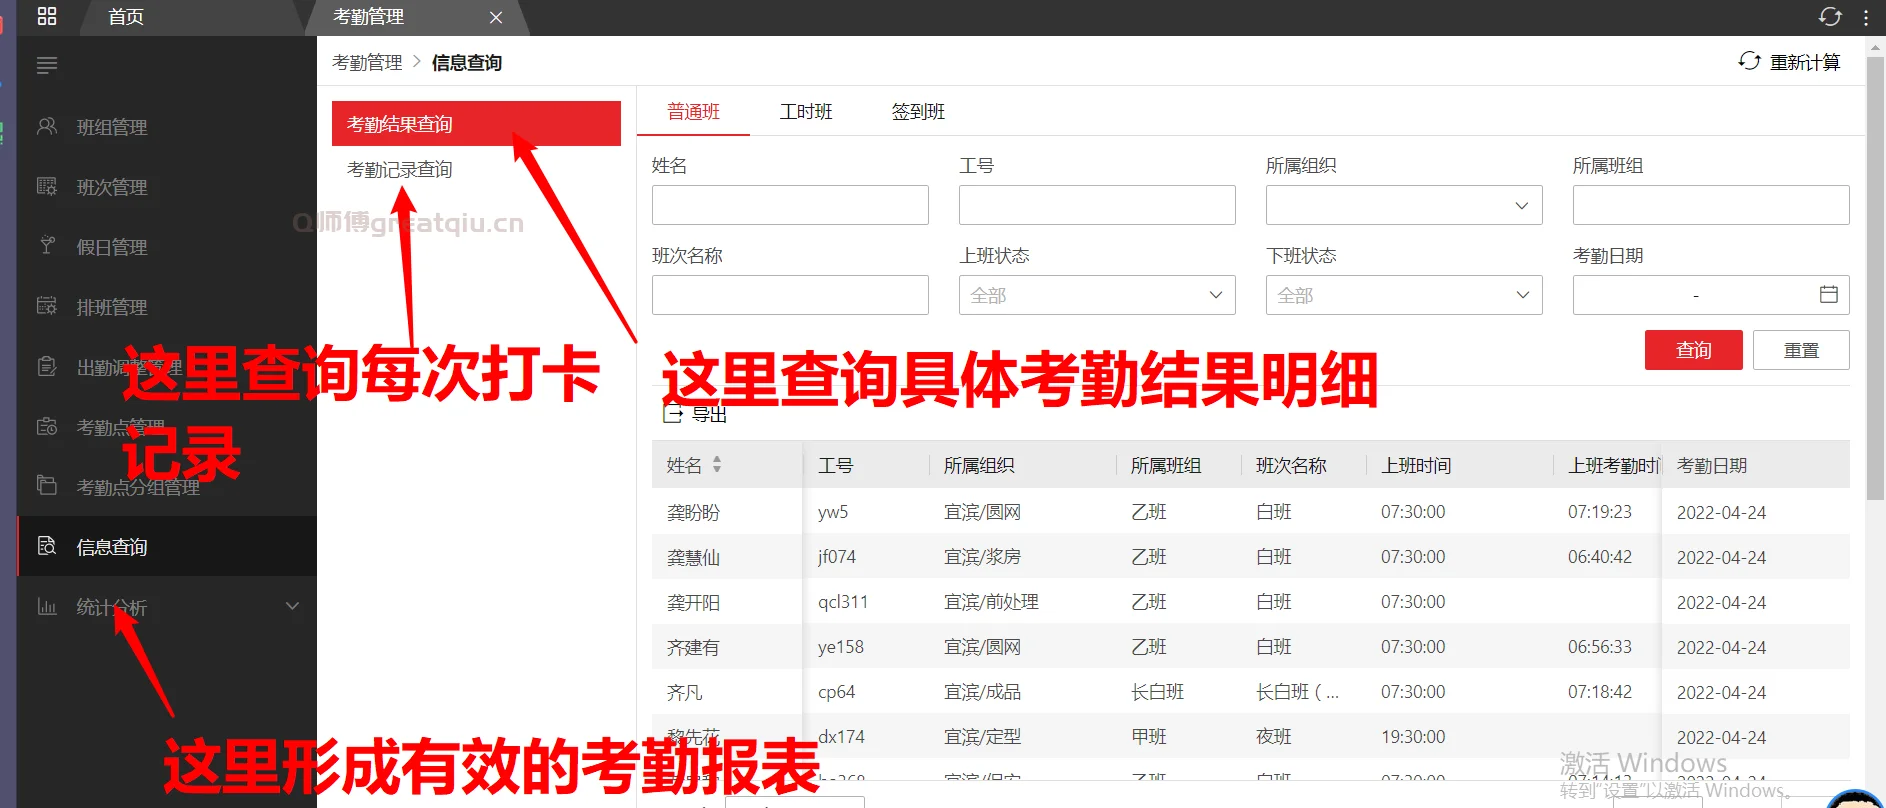Image resolution: width=1886 pixels, height=808 pixels.
Task: Open 假日管理 via its sidebar icon
Action: pyautogui.click(x=47, y=246)
